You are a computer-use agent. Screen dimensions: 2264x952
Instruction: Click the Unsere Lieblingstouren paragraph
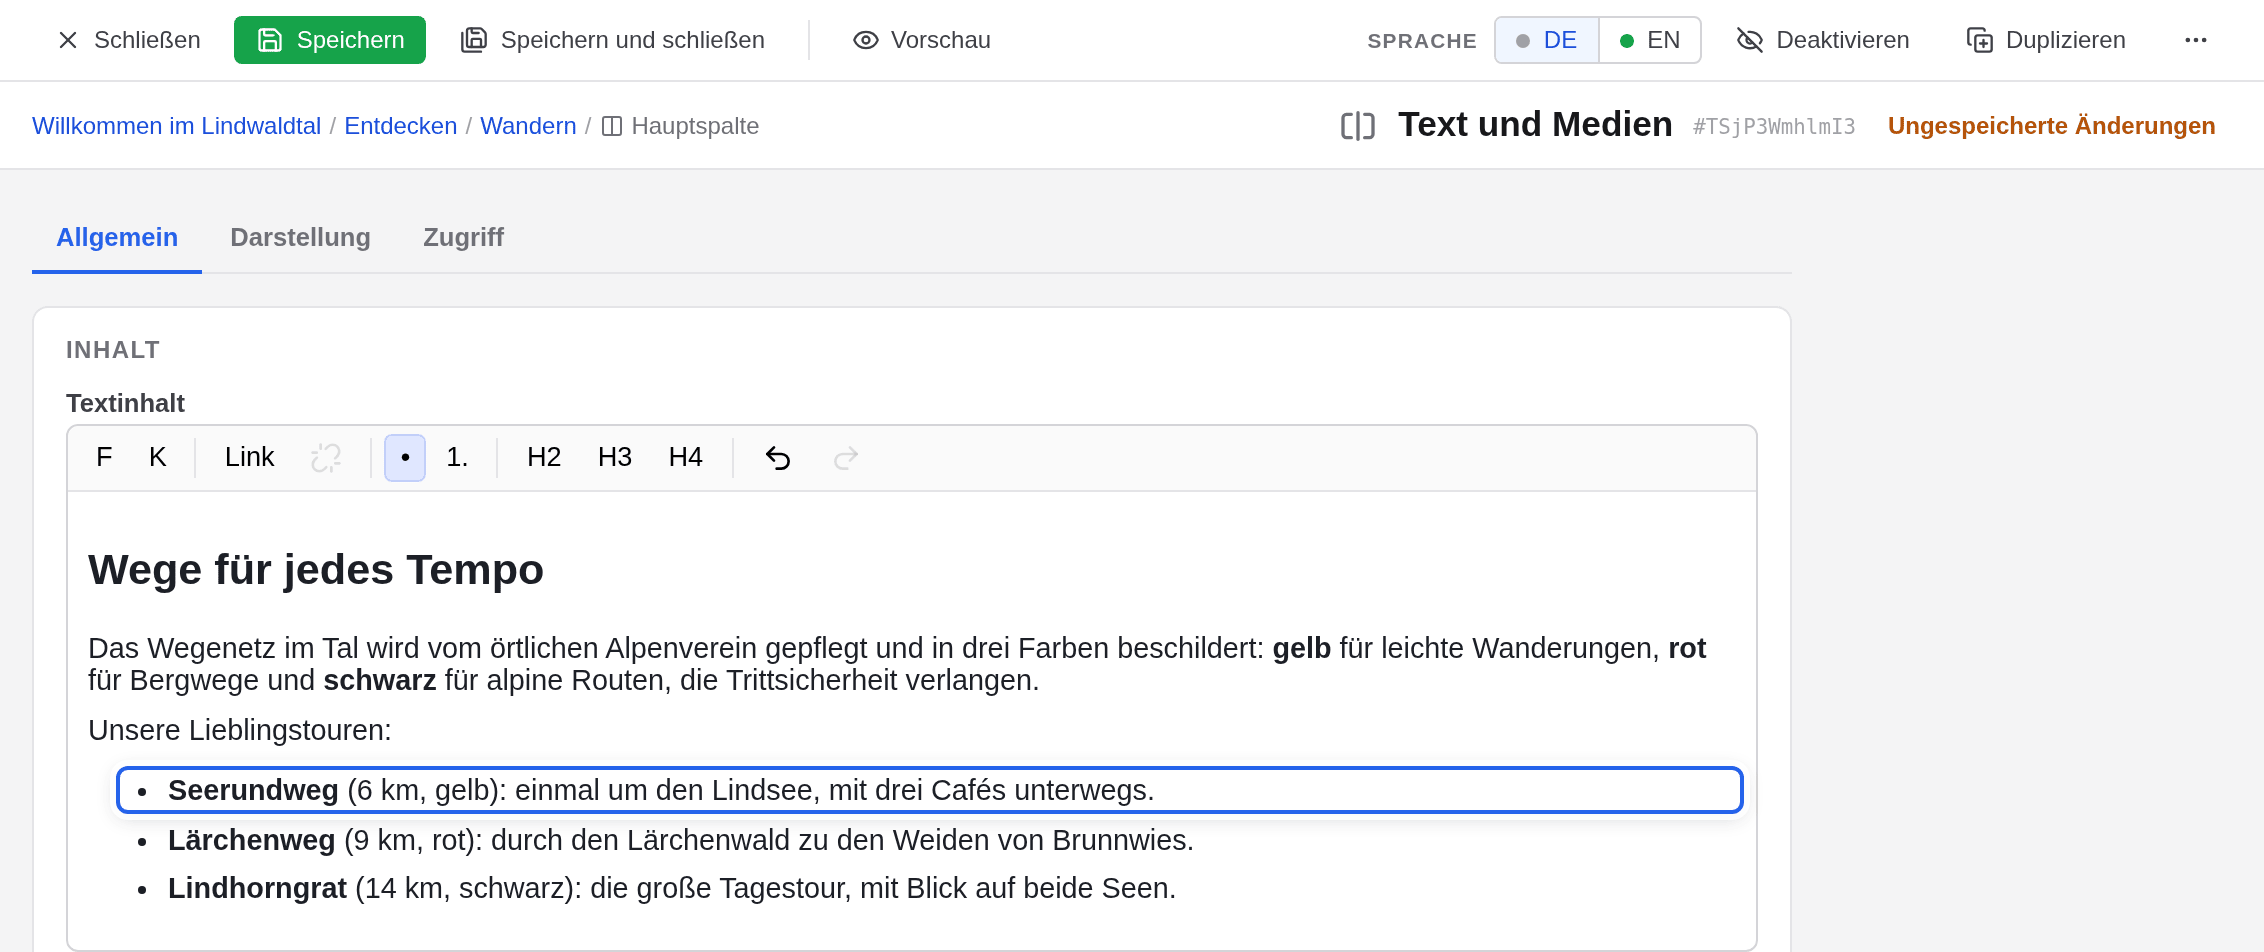tap(240, 730)
